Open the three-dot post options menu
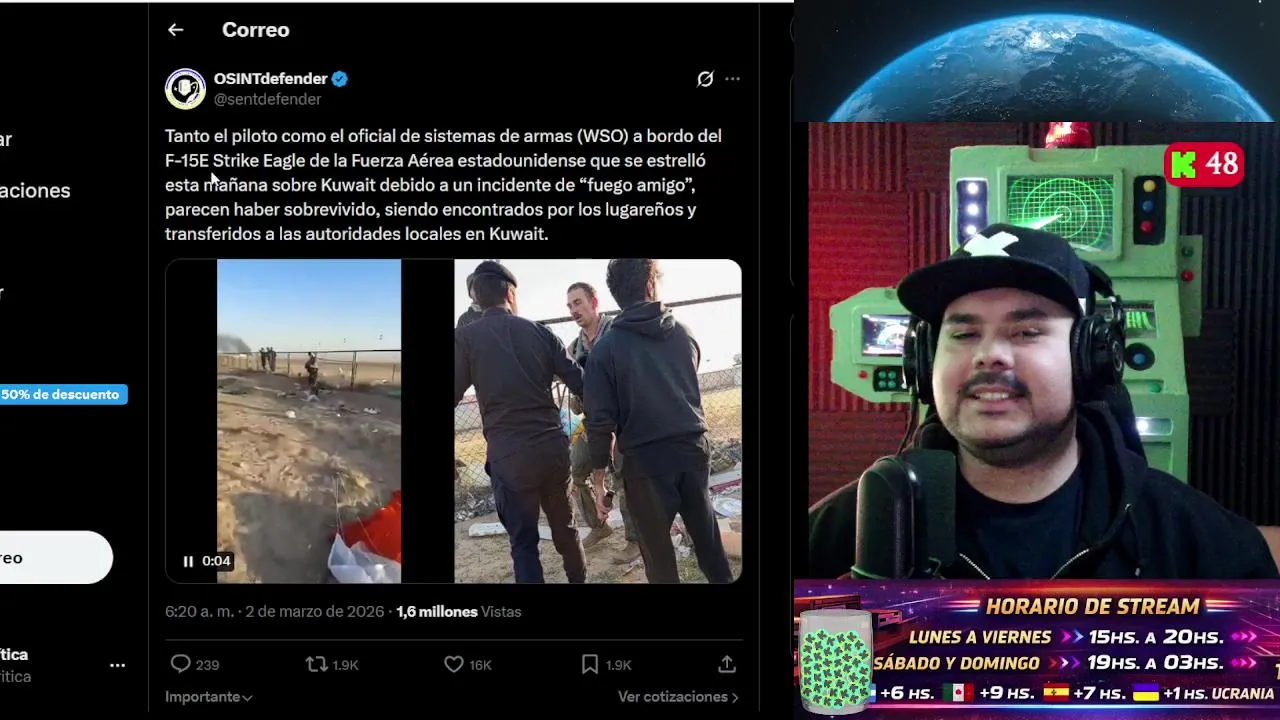Screen dimensions: 1280x720 732,79
